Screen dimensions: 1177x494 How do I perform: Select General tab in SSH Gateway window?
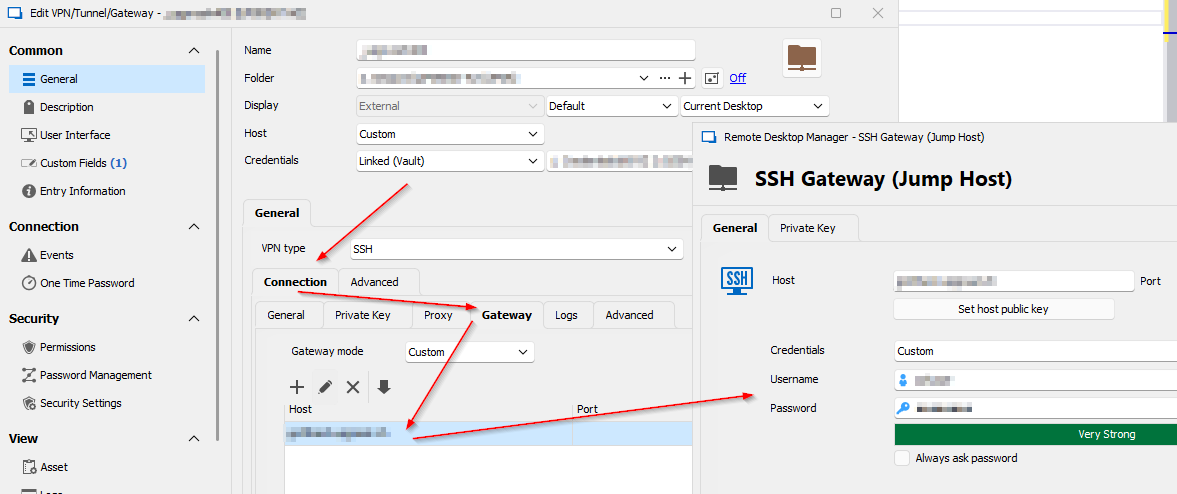735,228
